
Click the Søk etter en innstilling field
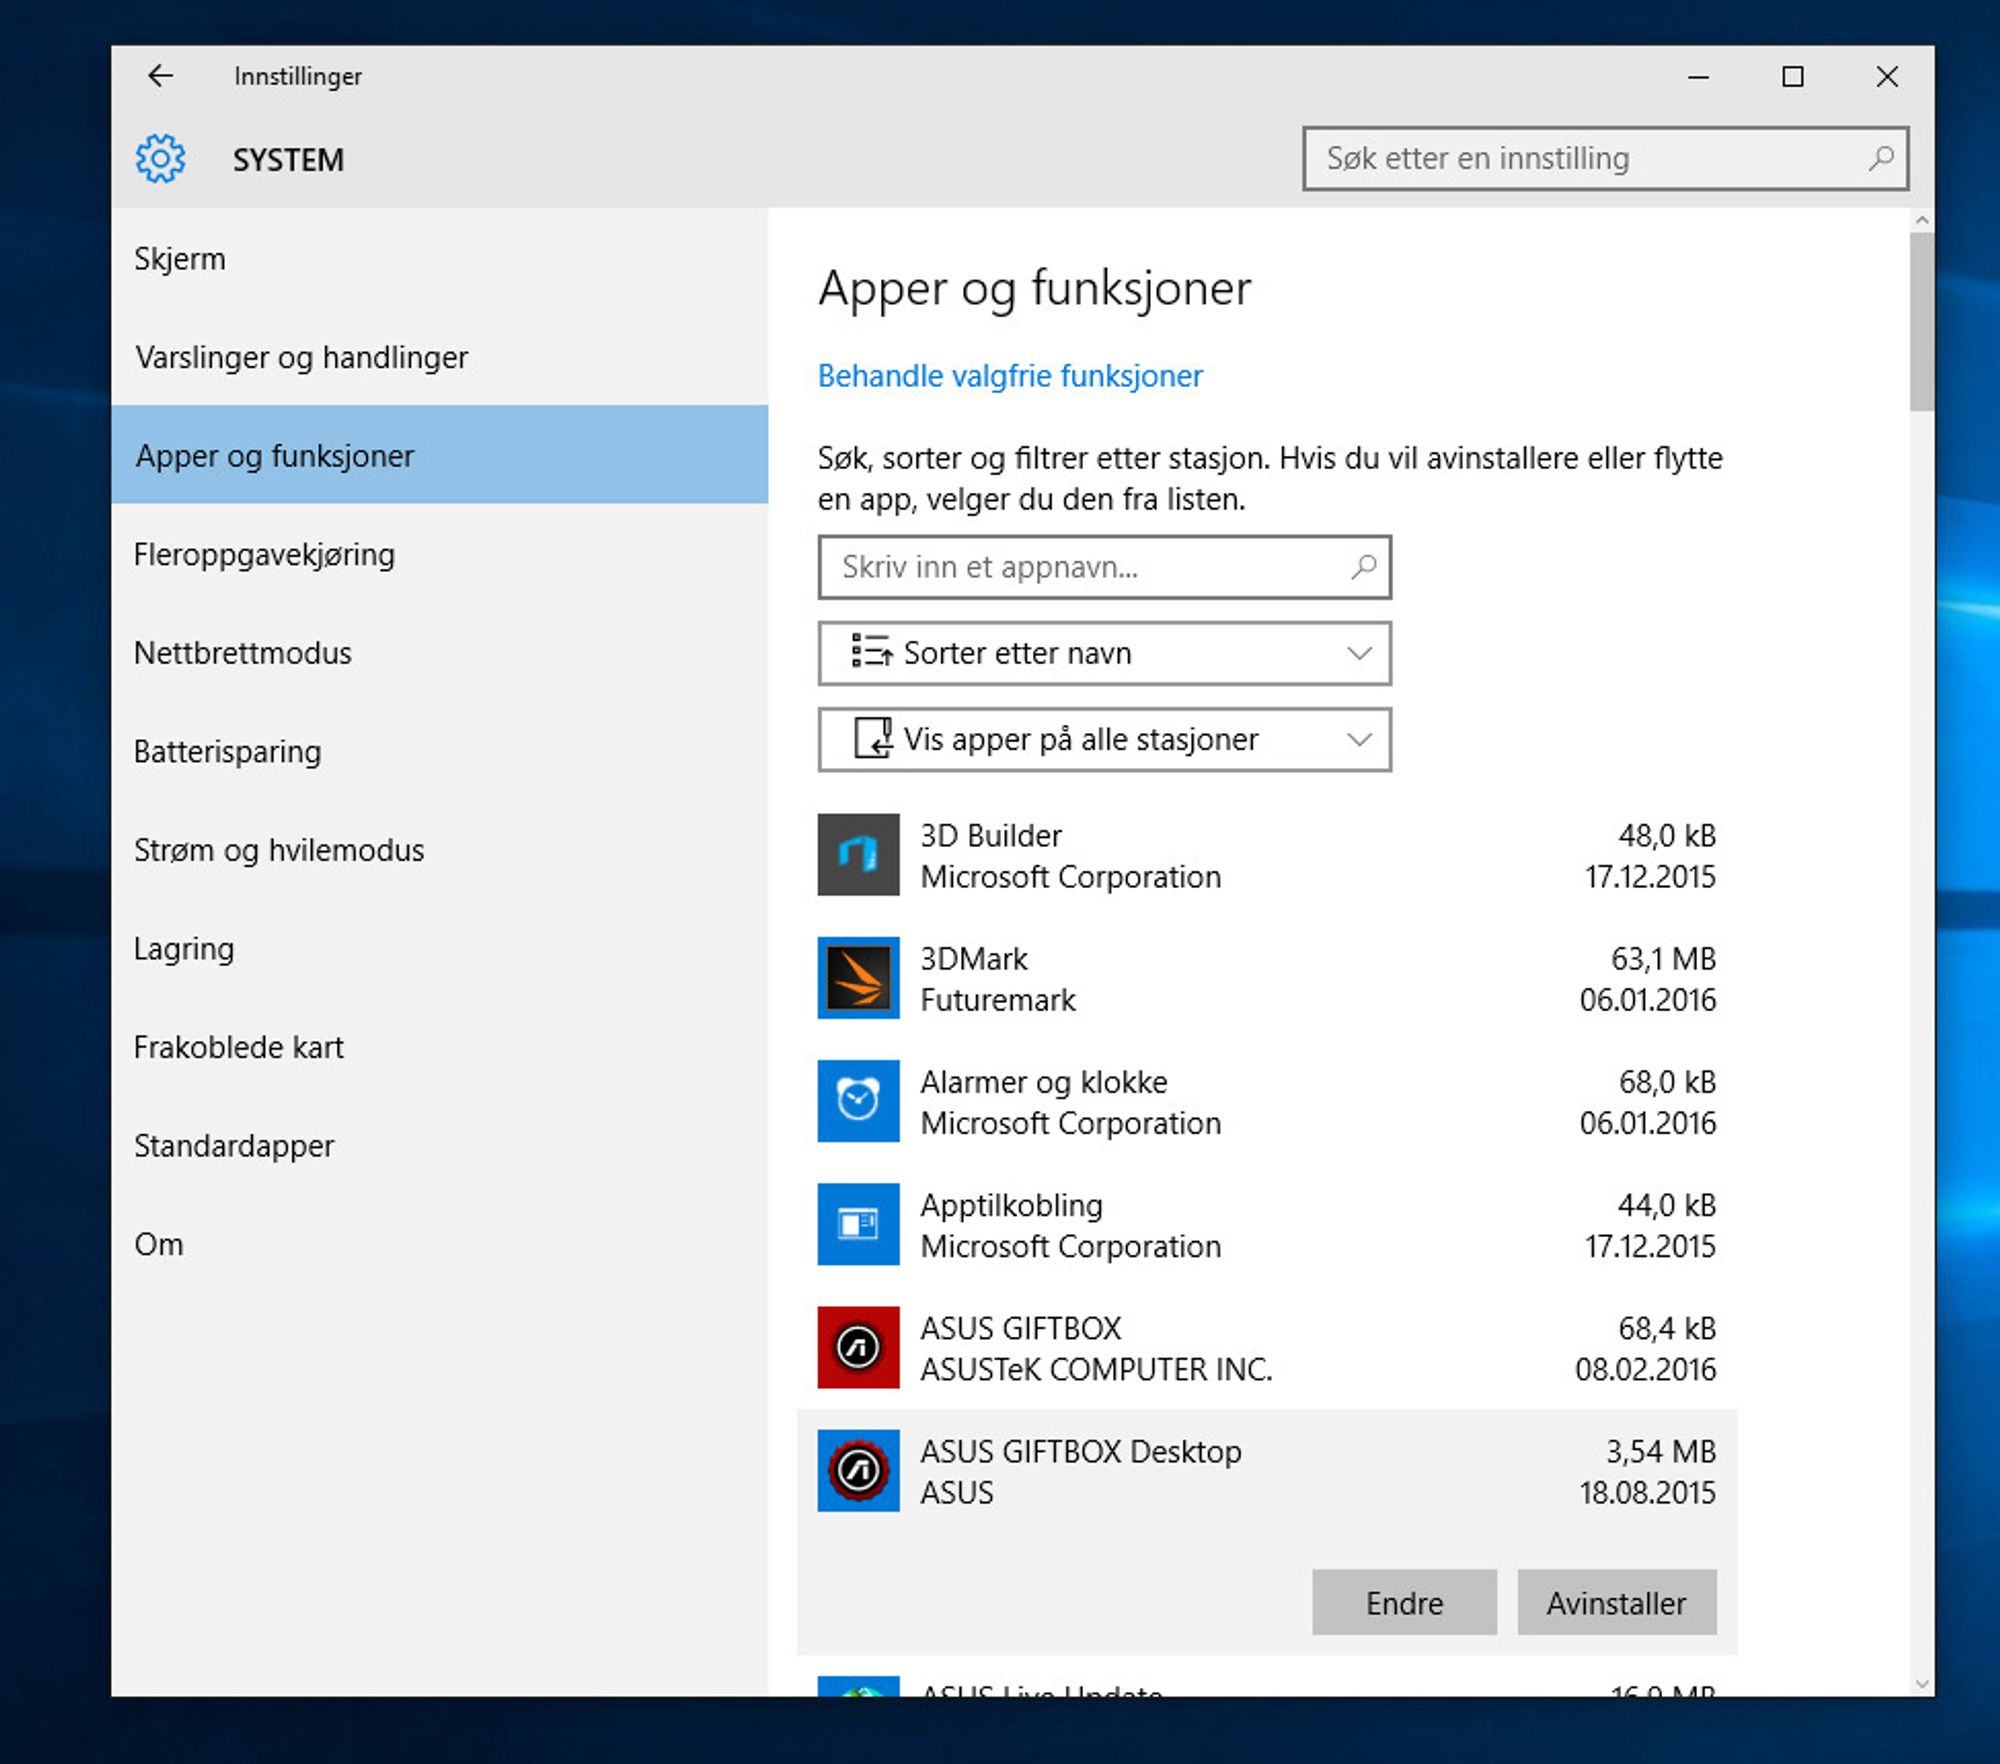1605,158
